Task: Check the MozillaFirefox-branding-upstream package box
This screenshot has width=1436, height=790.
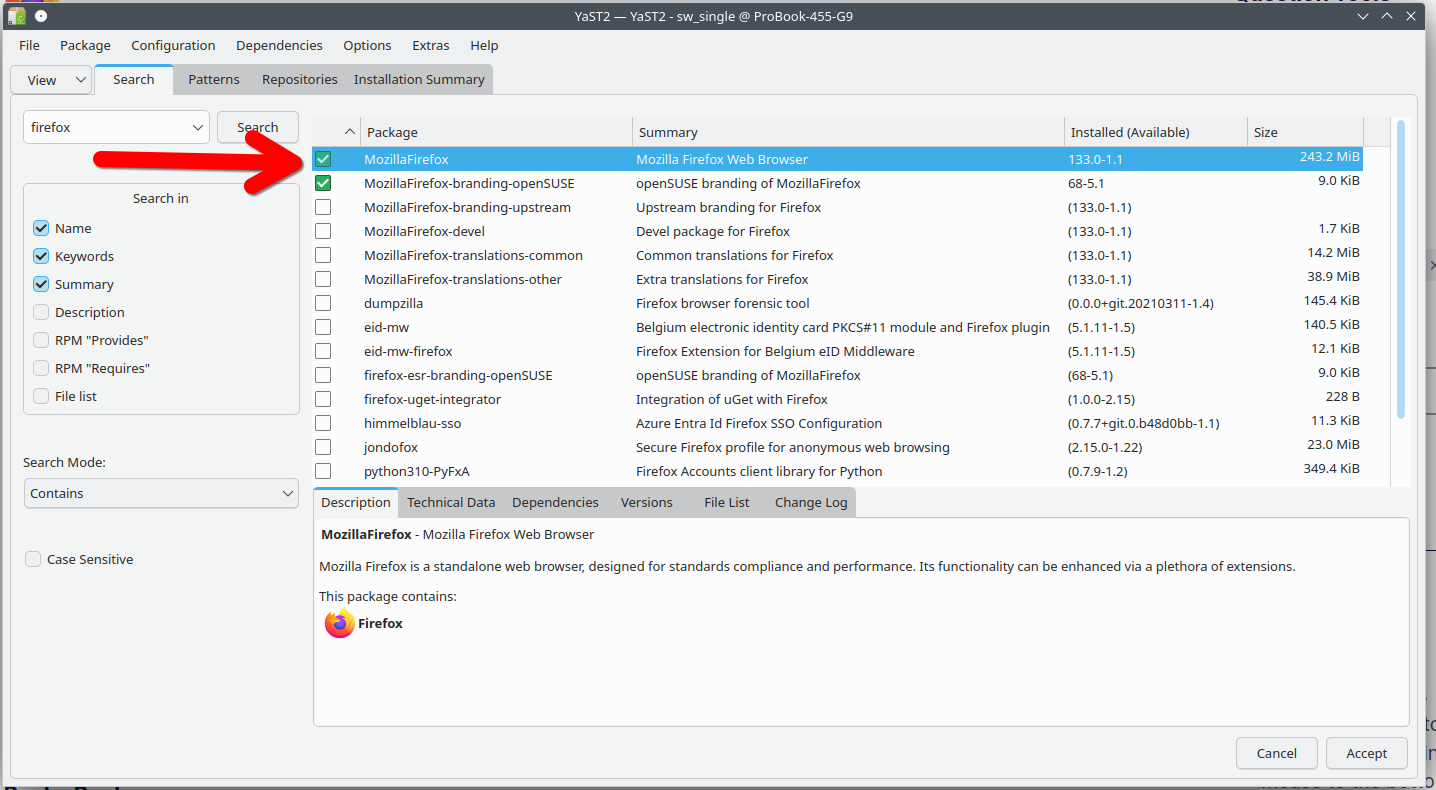Action: click(323, 207)
